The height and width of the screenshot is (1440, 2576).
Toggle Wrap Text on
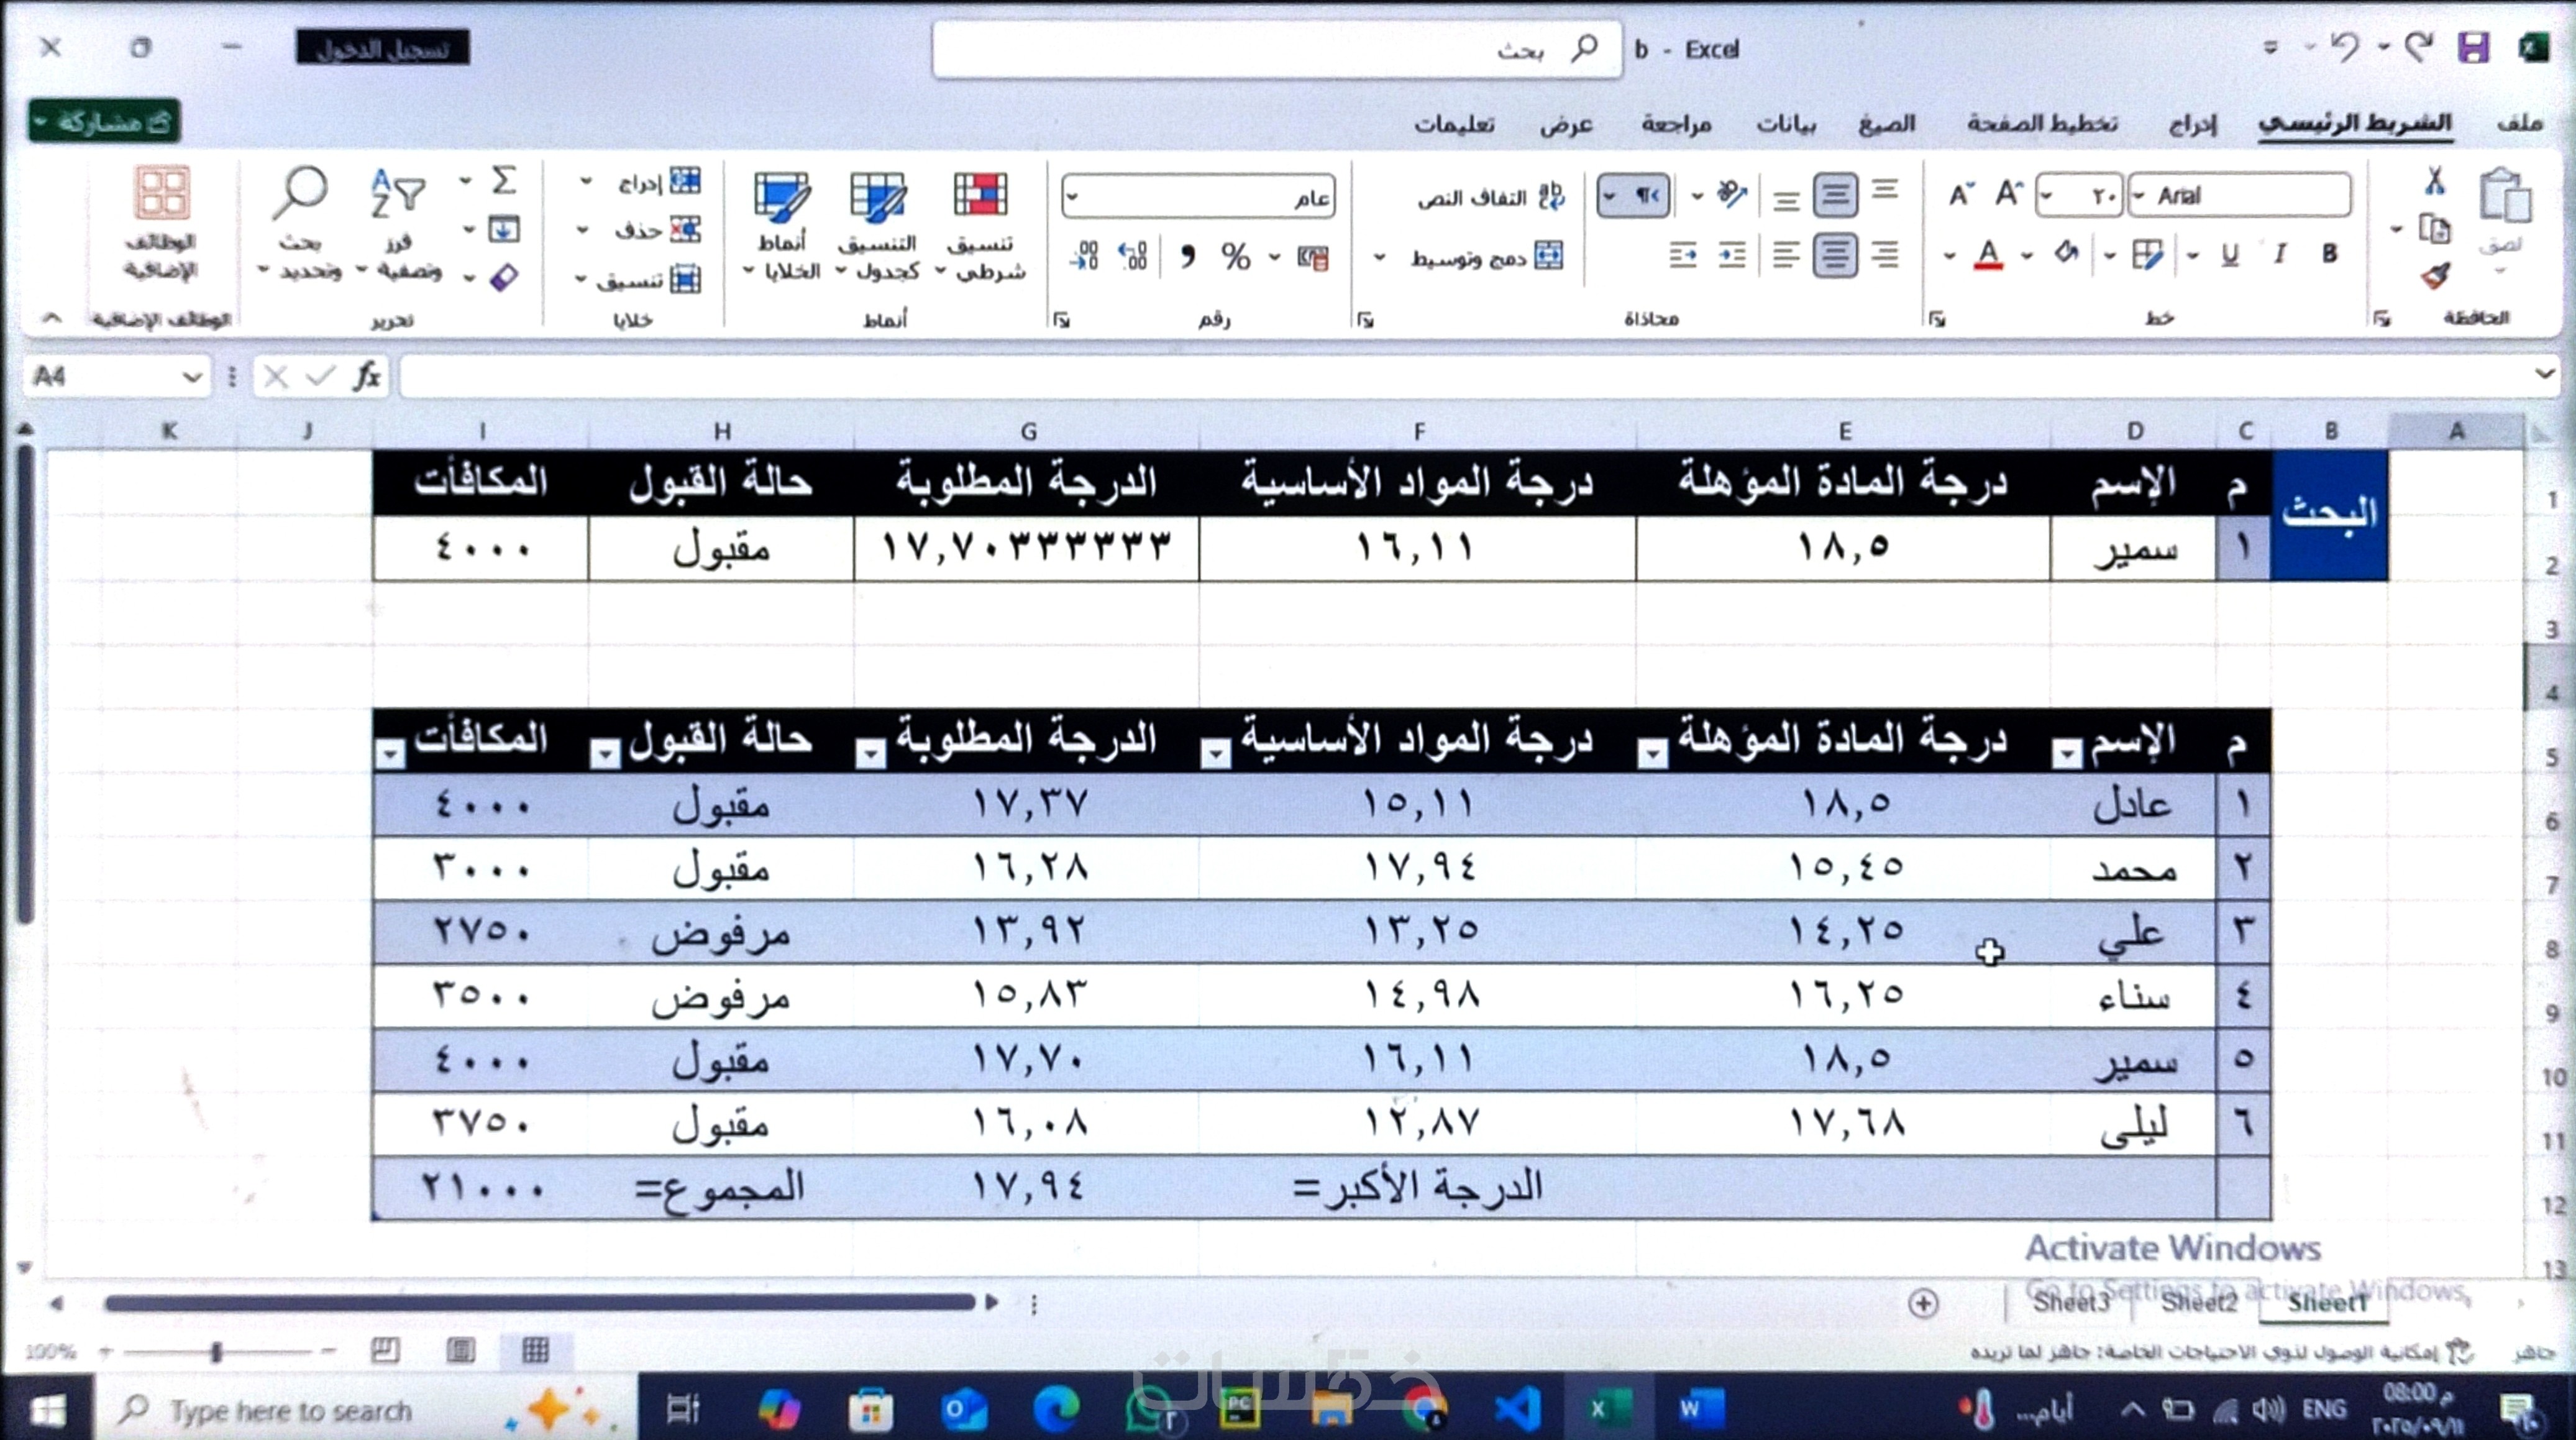(1490, 197)
